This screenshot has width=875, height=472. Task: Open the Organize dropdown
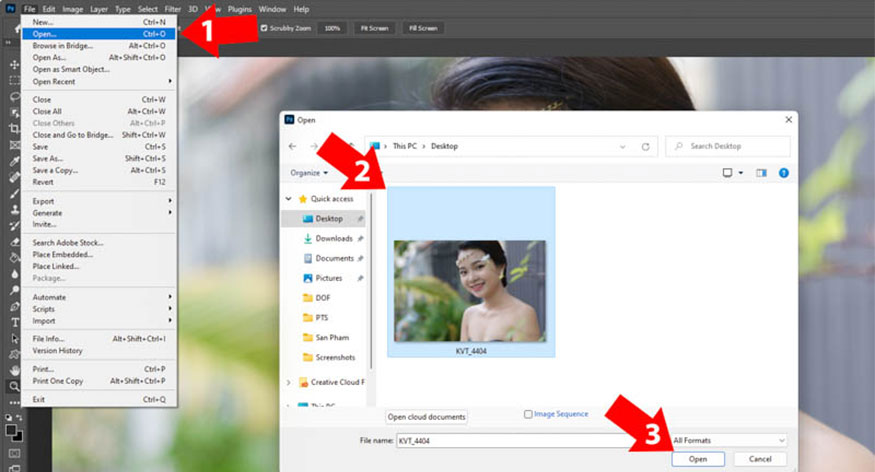309,172
